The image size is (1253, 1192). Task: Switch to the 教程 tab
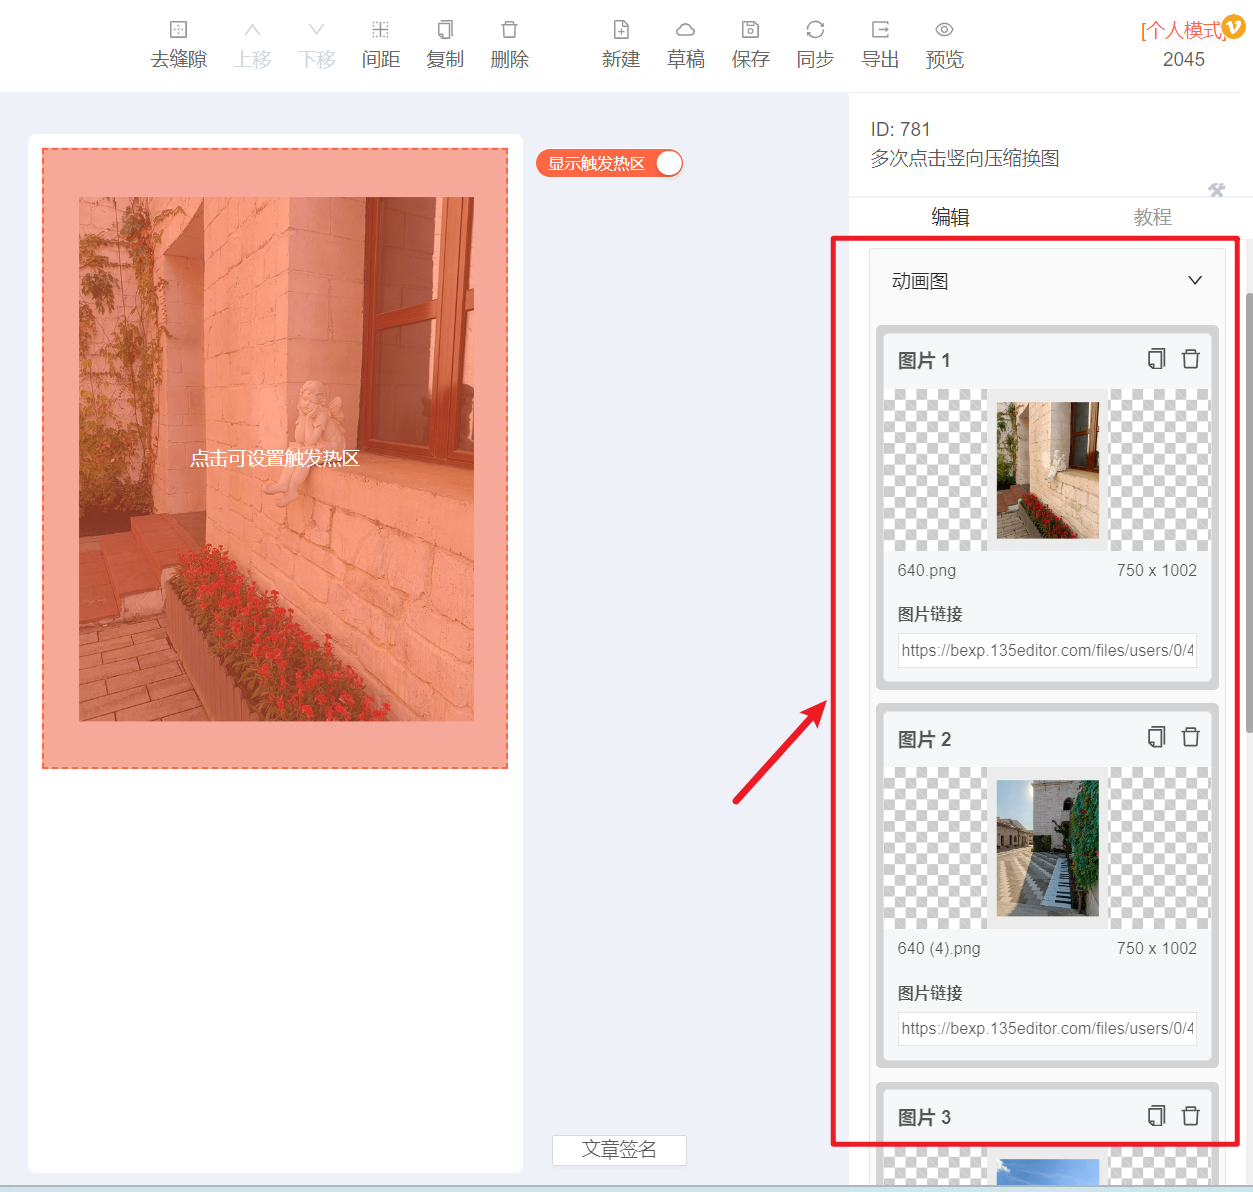tap(1152, 217)
